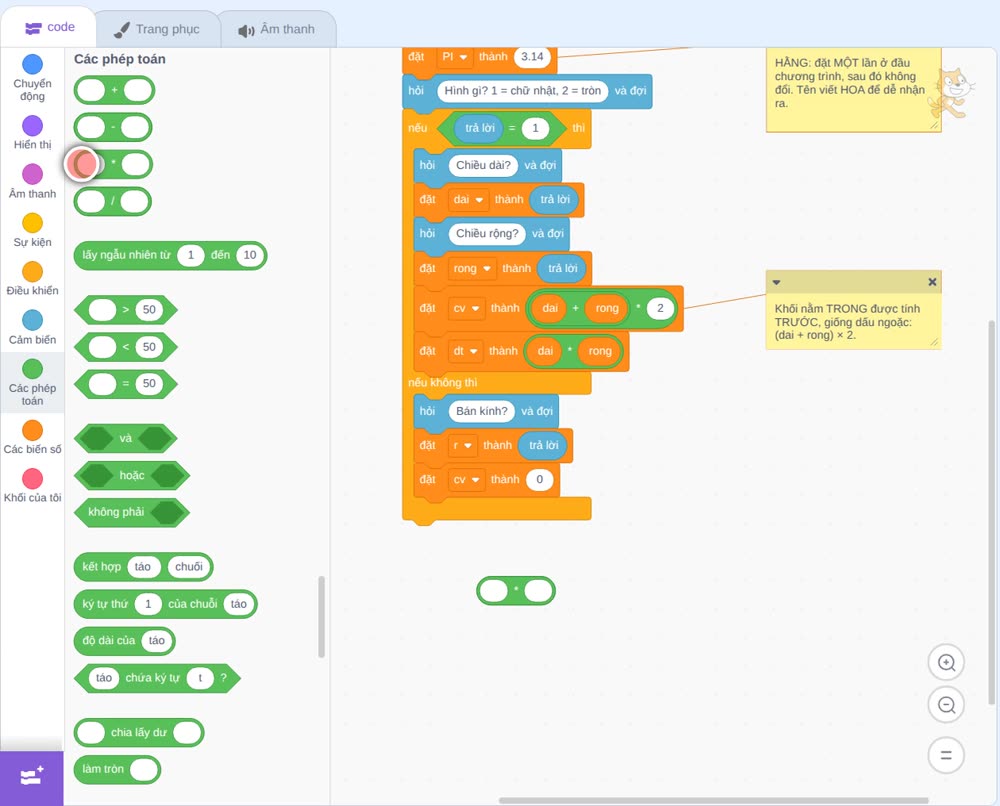Open the dai variable dropdown

469,200
